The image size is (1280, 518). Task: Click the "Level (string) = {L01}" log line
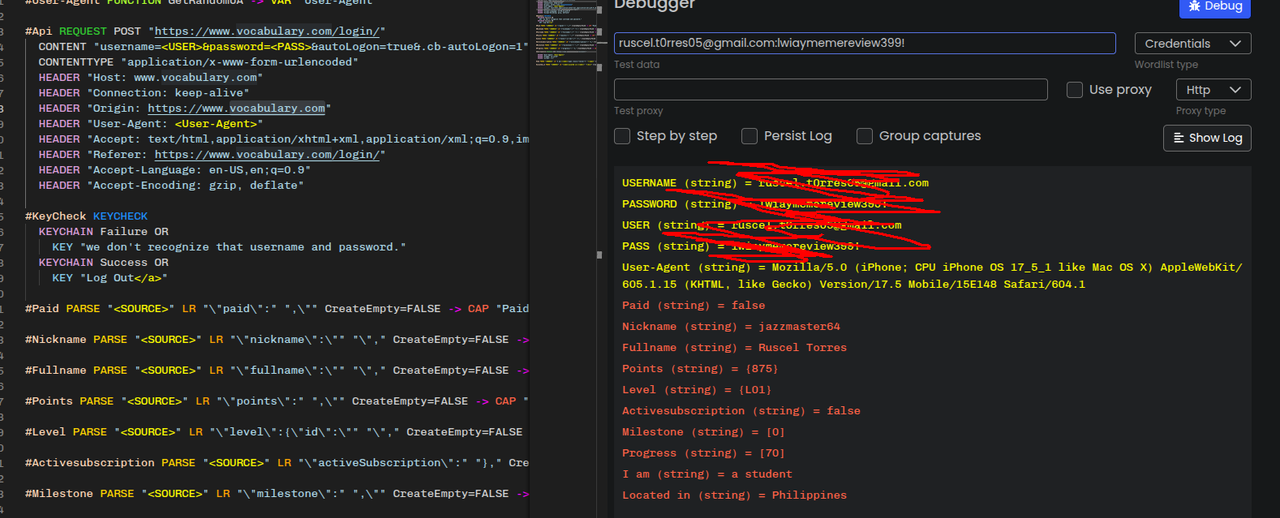(697, 390)
